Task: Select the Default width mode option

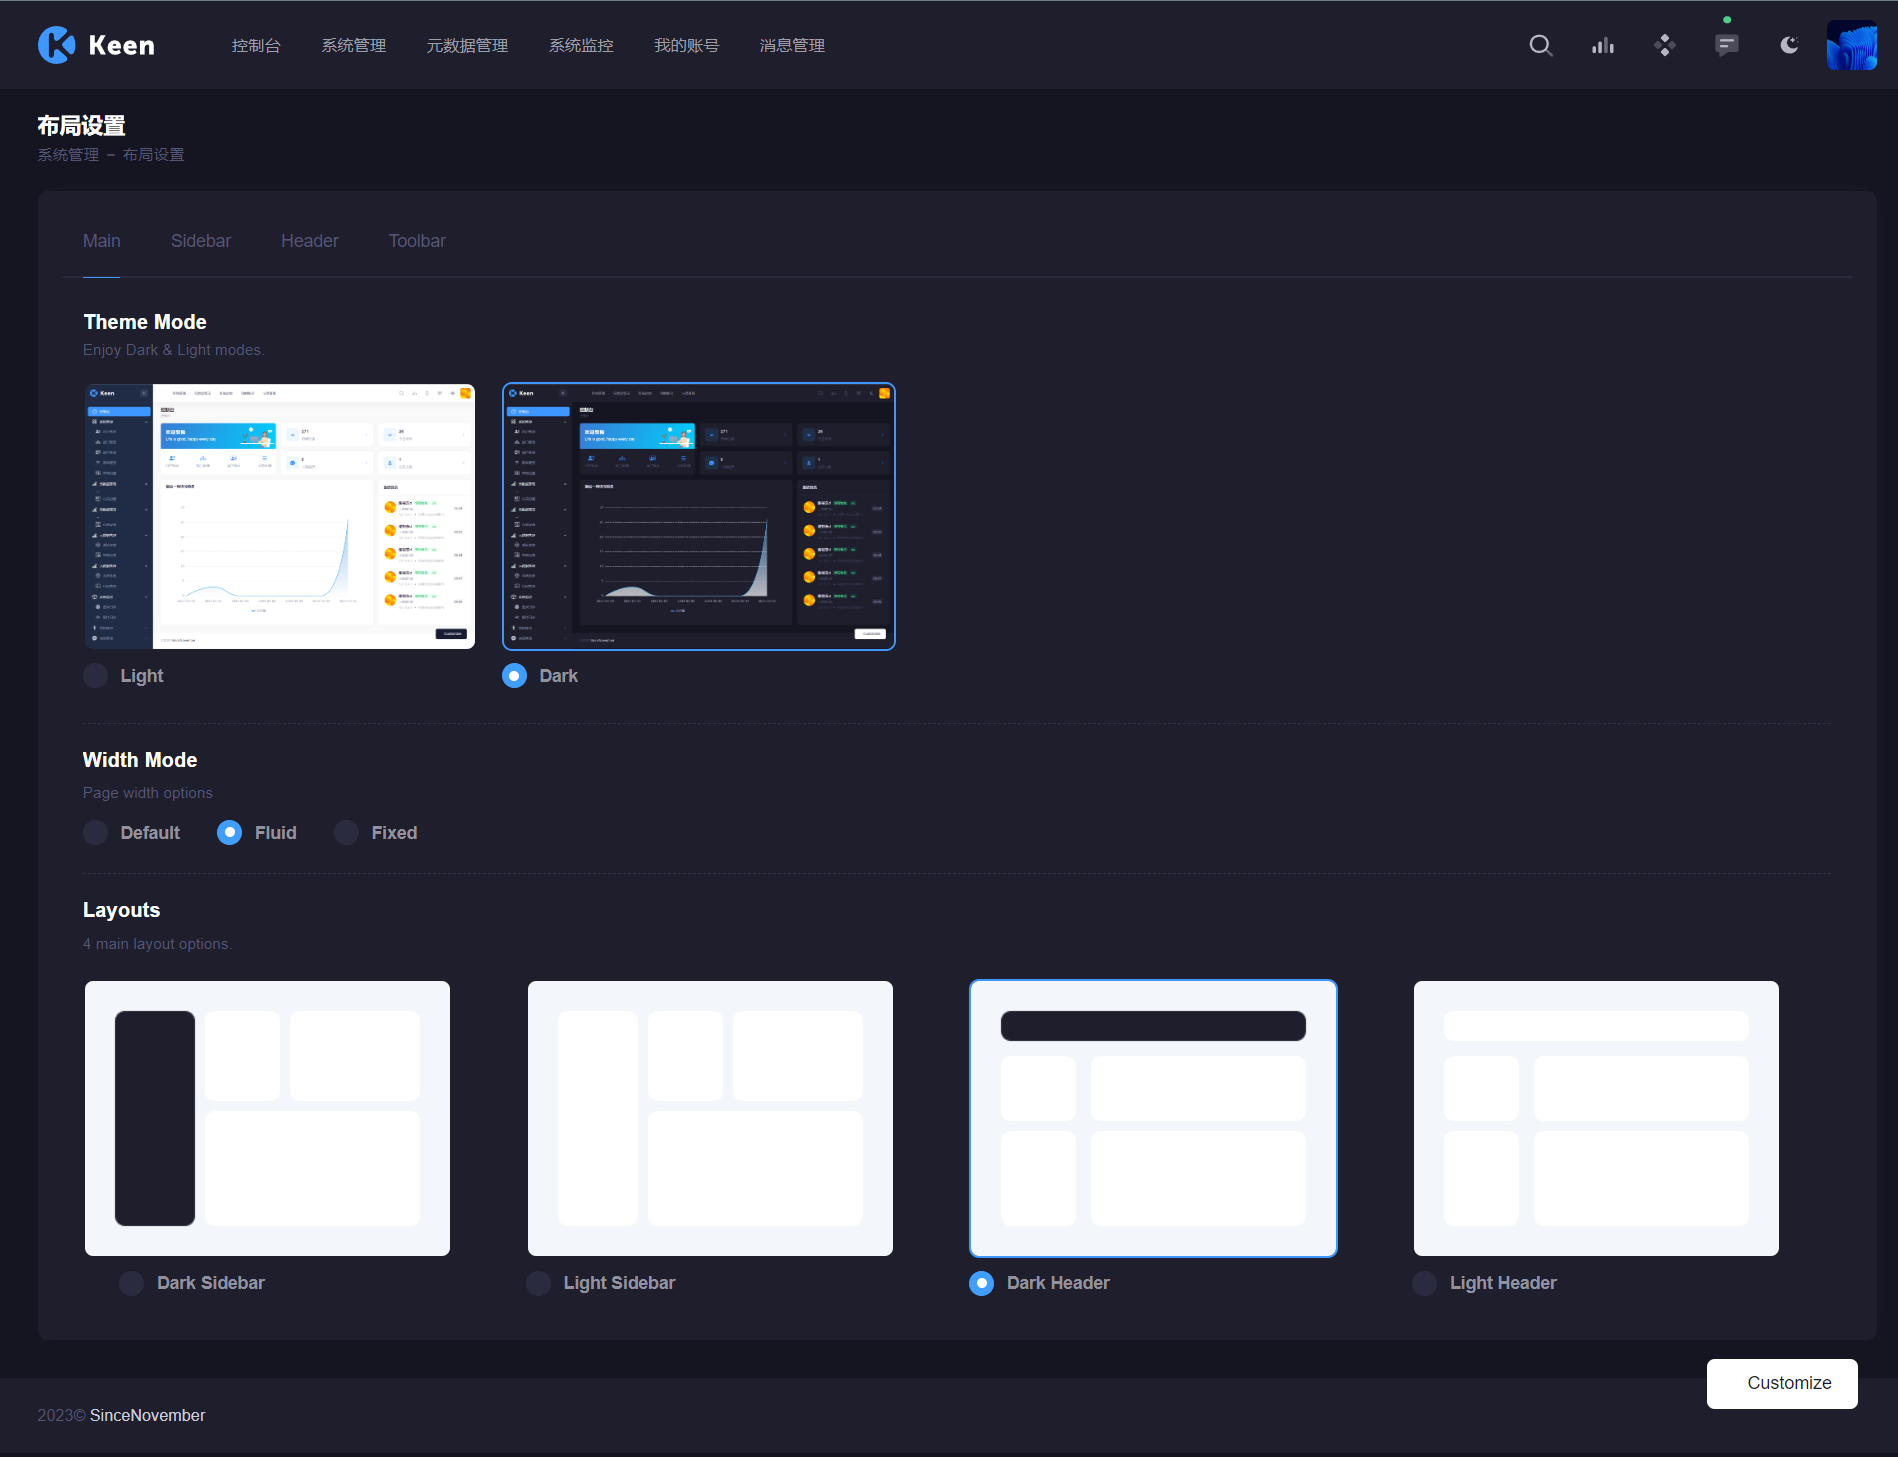Action: pyautogui.click(x=96, y=833)
